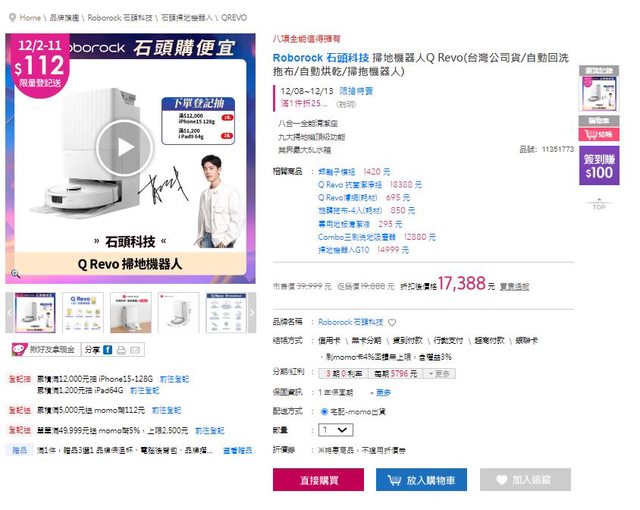Screen dimensions: 640x510
Task: Go to the Home breadcrumb link
Action: point(30,18)
